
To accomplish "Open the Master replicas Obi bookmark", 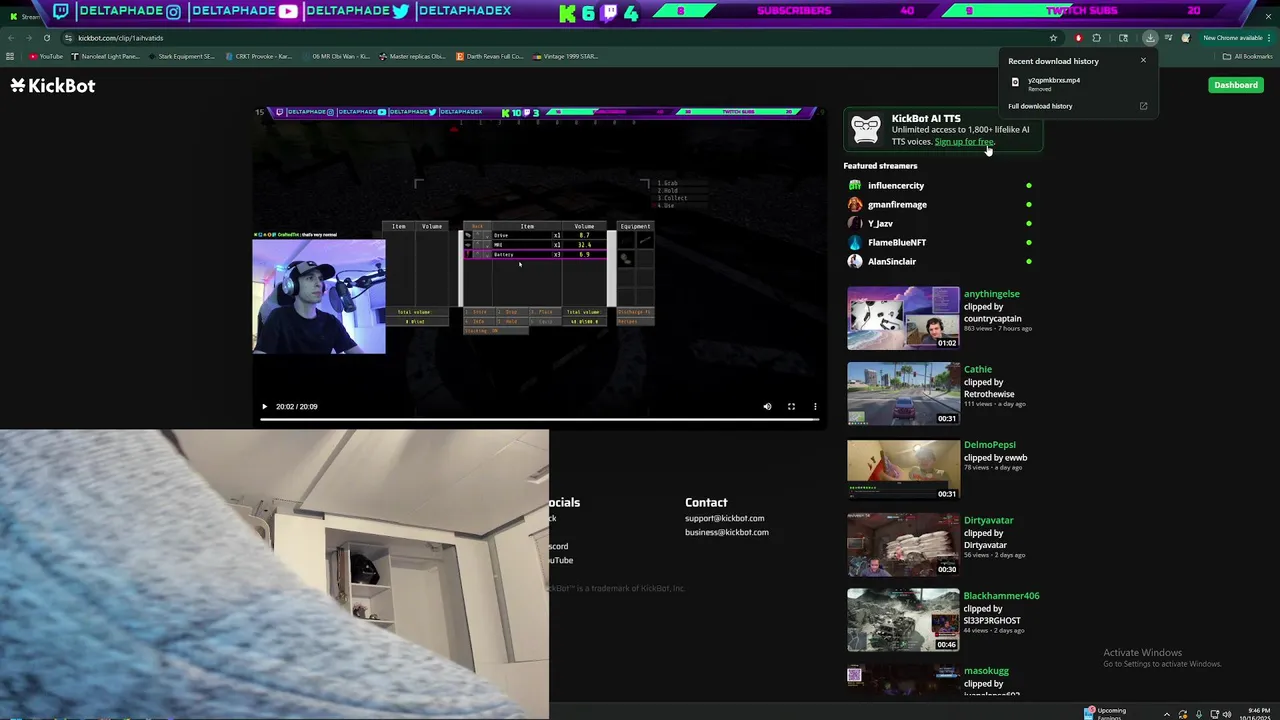I will click(413, 56).
